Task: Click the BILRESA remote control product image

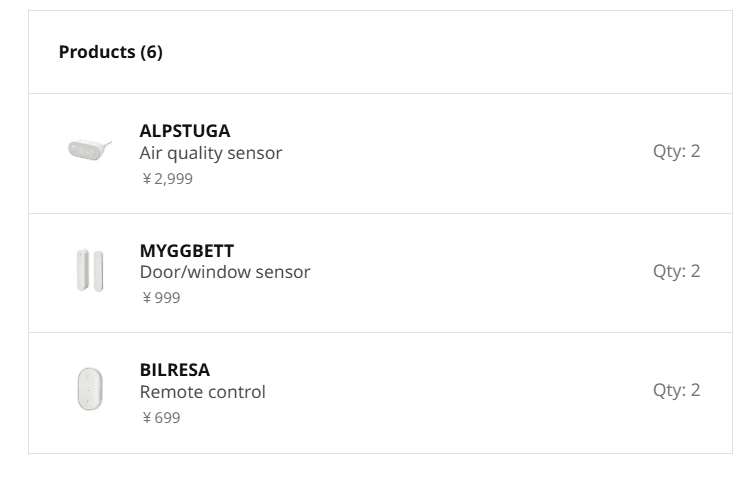Action: click(89, 390)
